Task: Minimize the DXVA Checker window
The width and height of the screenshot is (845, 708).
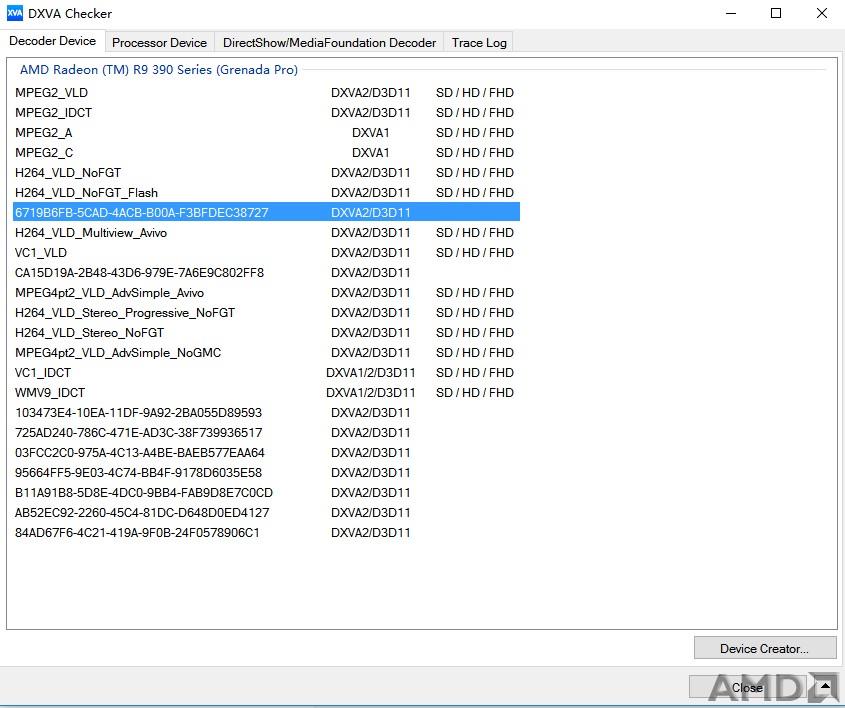Action: tap(731, 13)
